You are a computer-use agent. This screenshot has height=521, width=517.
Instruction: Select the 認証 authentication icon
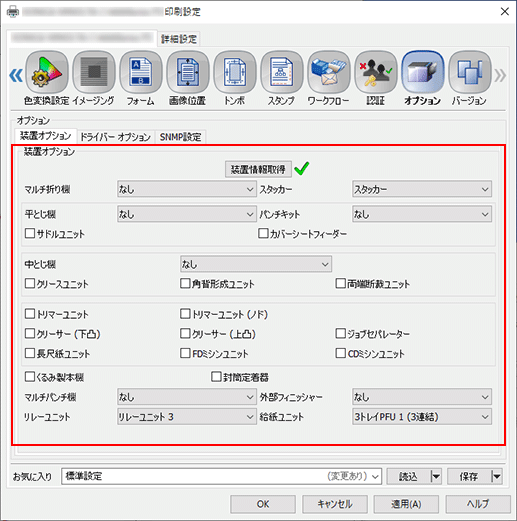376,72
